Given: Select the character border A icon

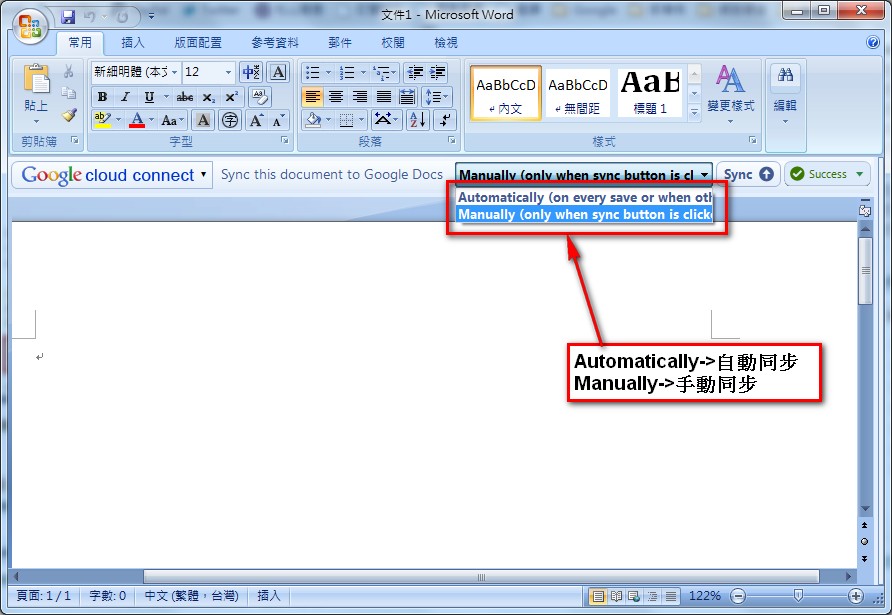Looking at the screenshot, I should [278, 72].
